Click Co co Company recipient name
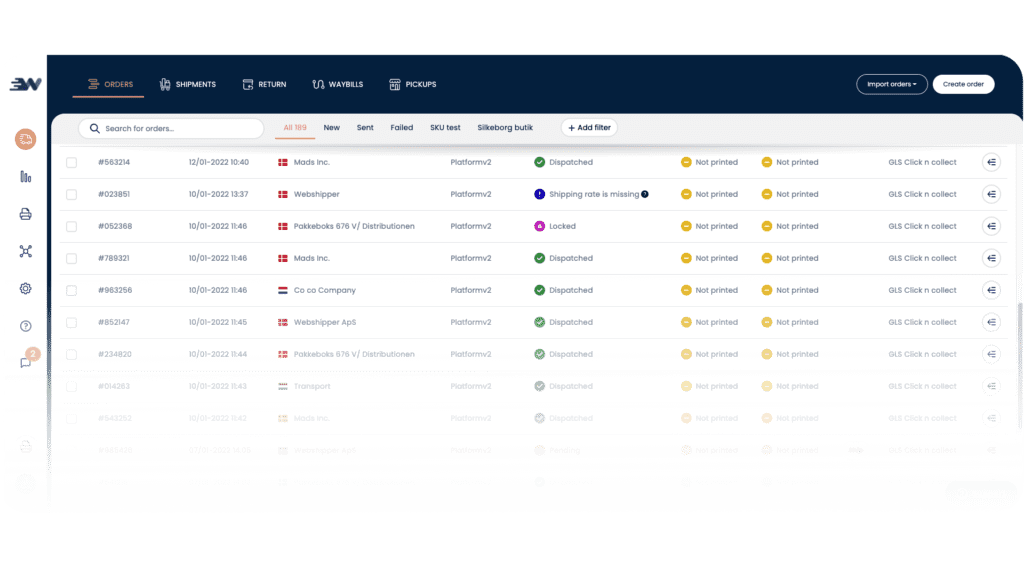The height and width of the screenshot is (576, 1024). (325, 290)
